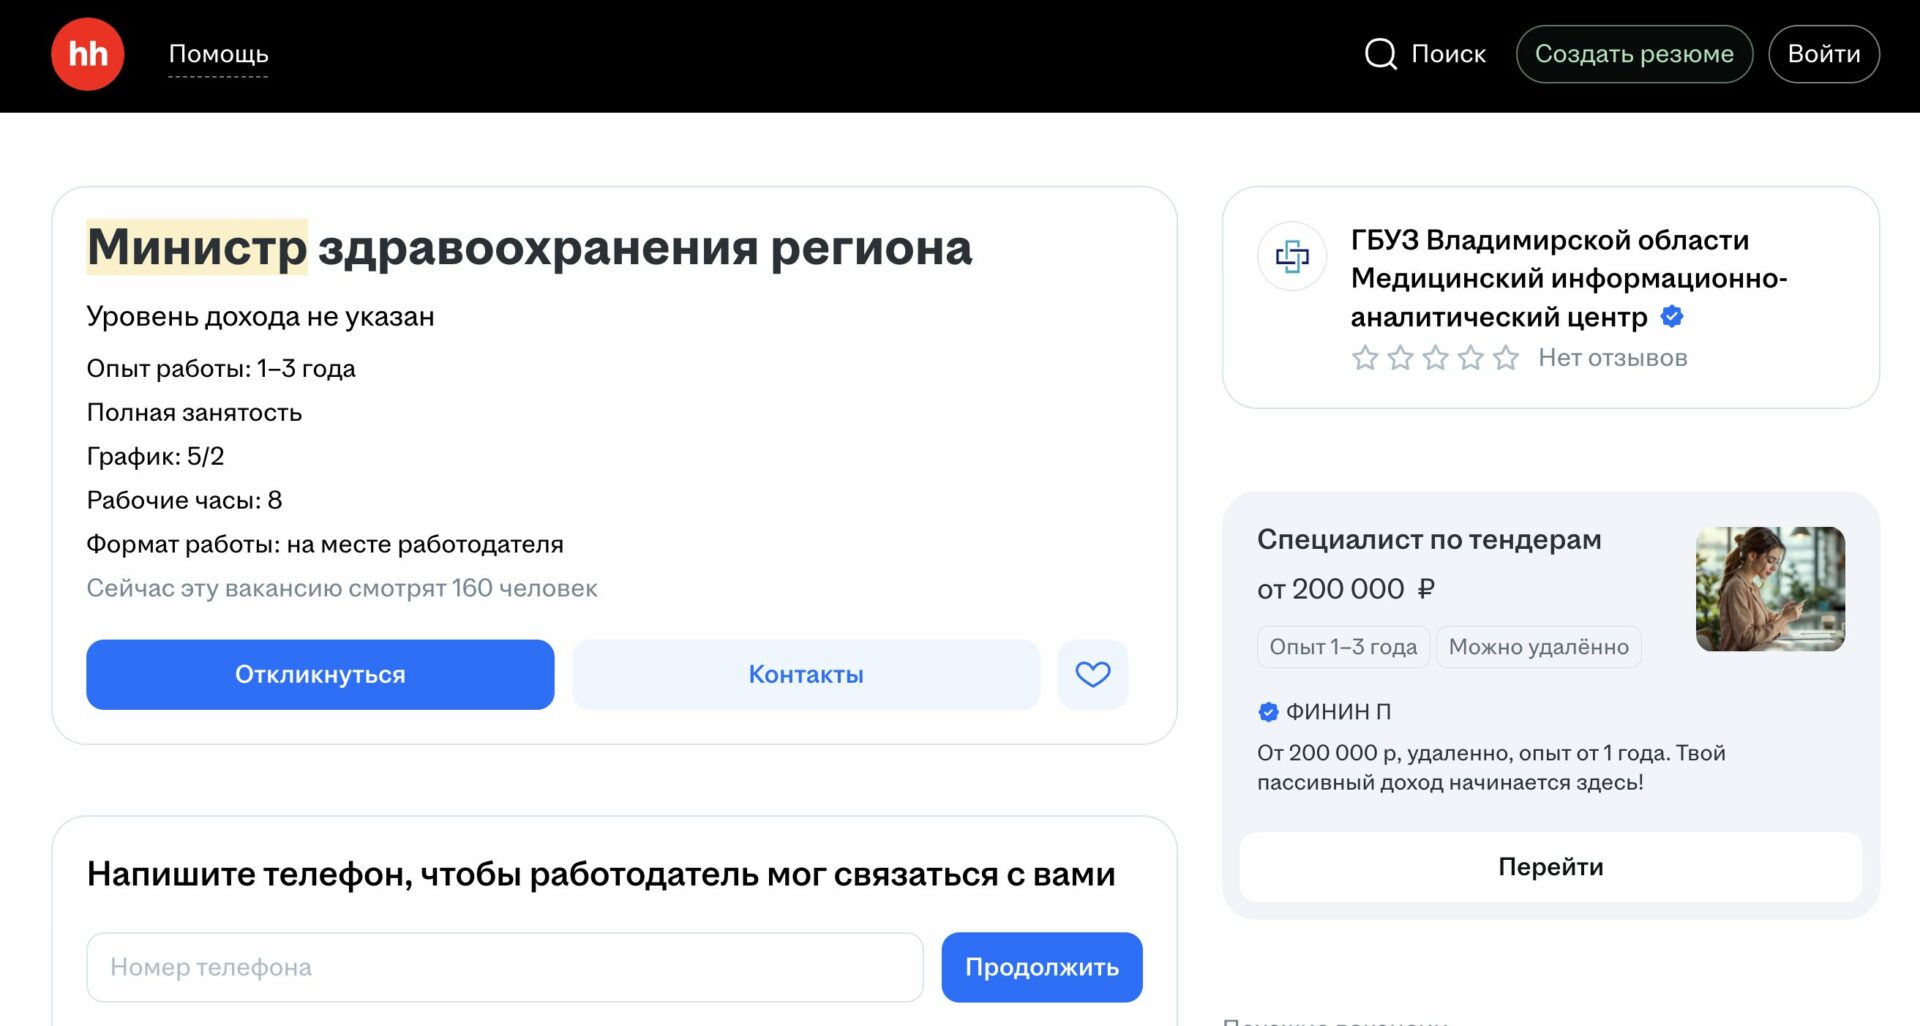Click Продолжить to submit phone
Image resolution: width=1920 pixels, height=1026 pixels.
pyautogui.click(x=1041, y=966)
